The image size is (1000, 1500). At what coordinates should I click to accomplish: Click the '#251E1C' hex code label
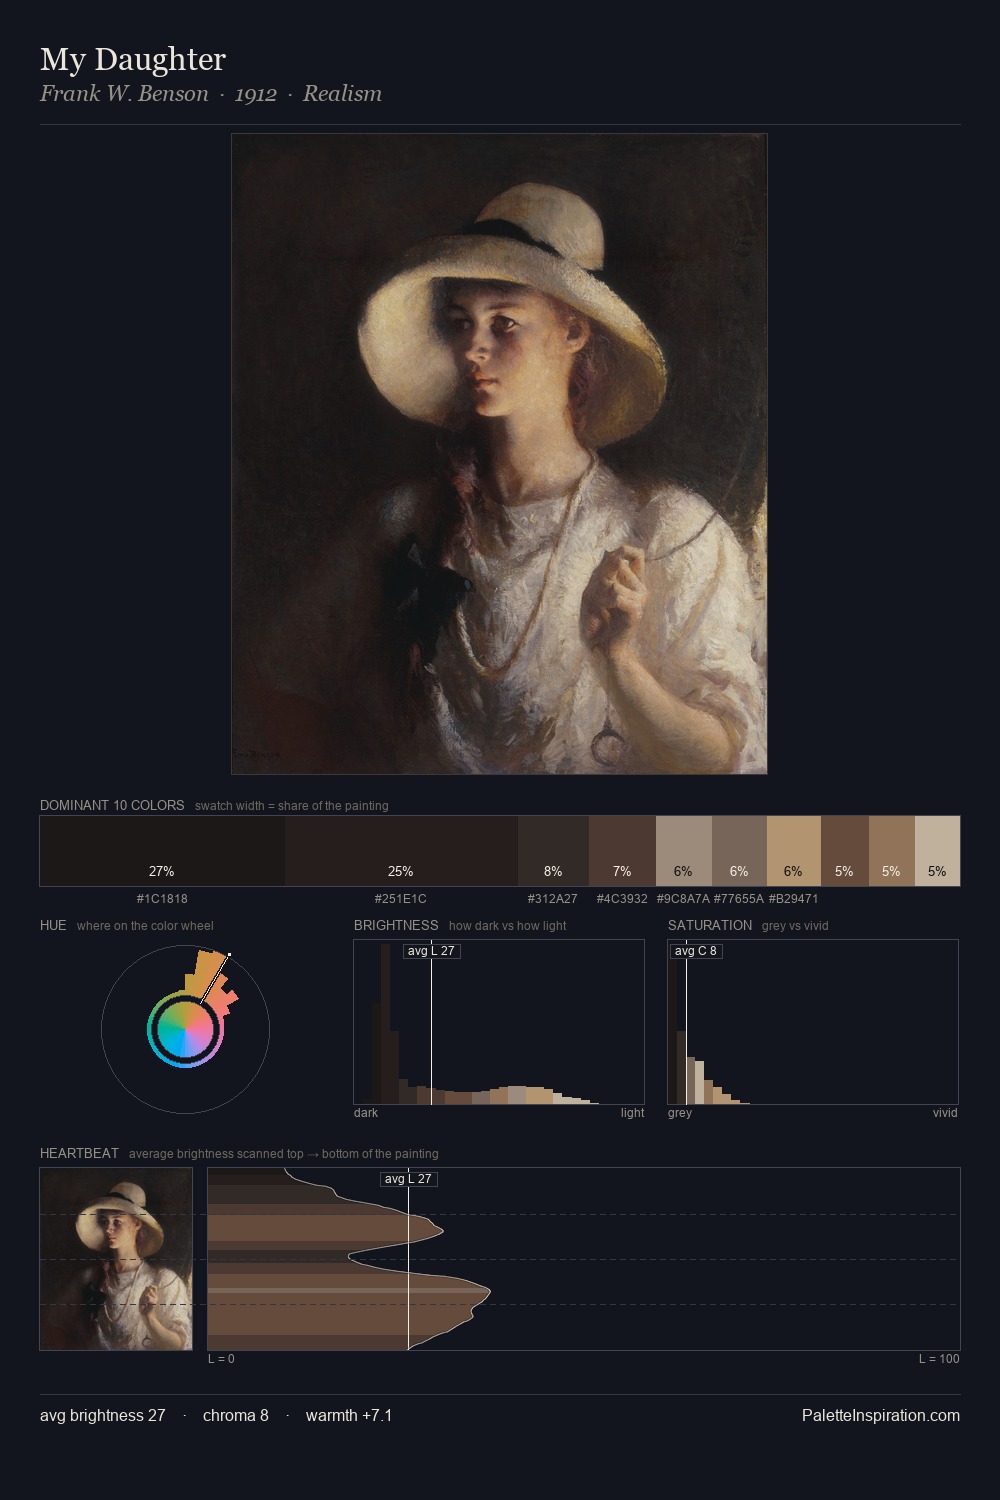point(401,898)
